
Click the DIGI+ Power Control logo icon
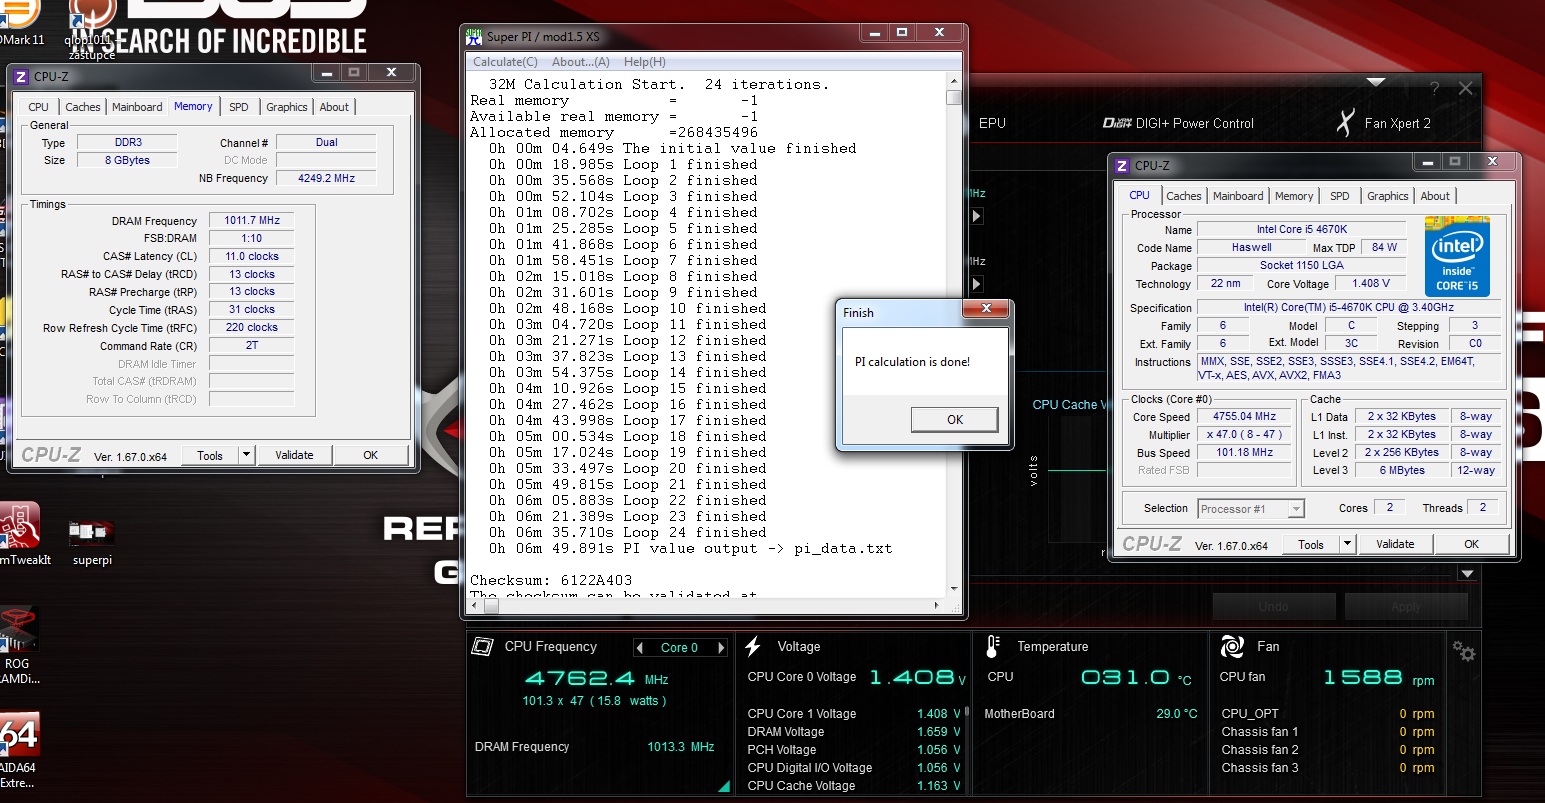1116,123
